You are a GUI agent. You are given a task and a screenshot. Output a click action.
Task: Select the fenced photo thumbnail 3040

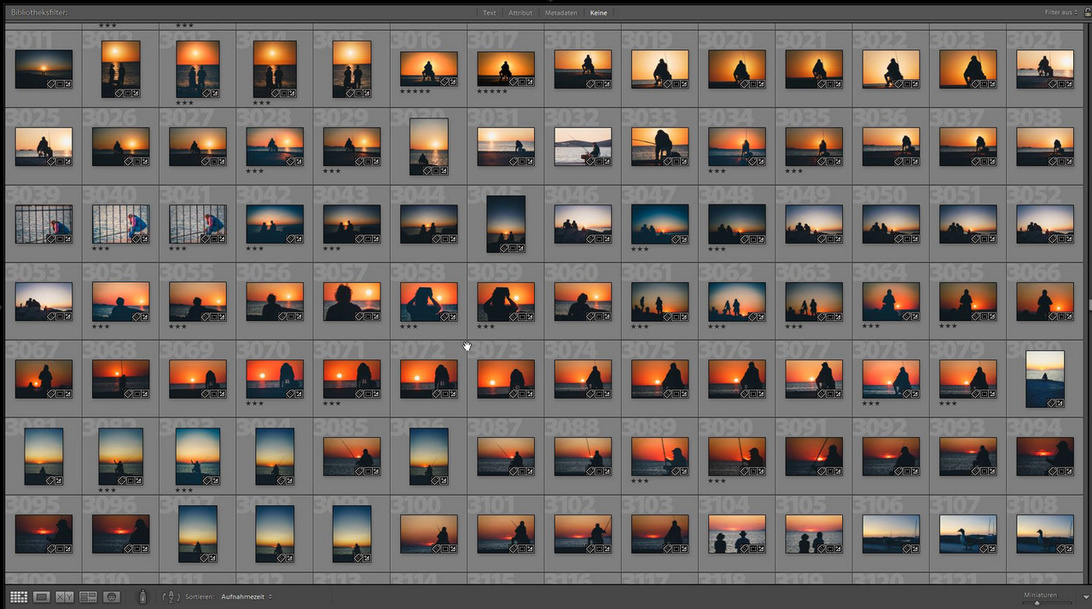click(120, 224)
